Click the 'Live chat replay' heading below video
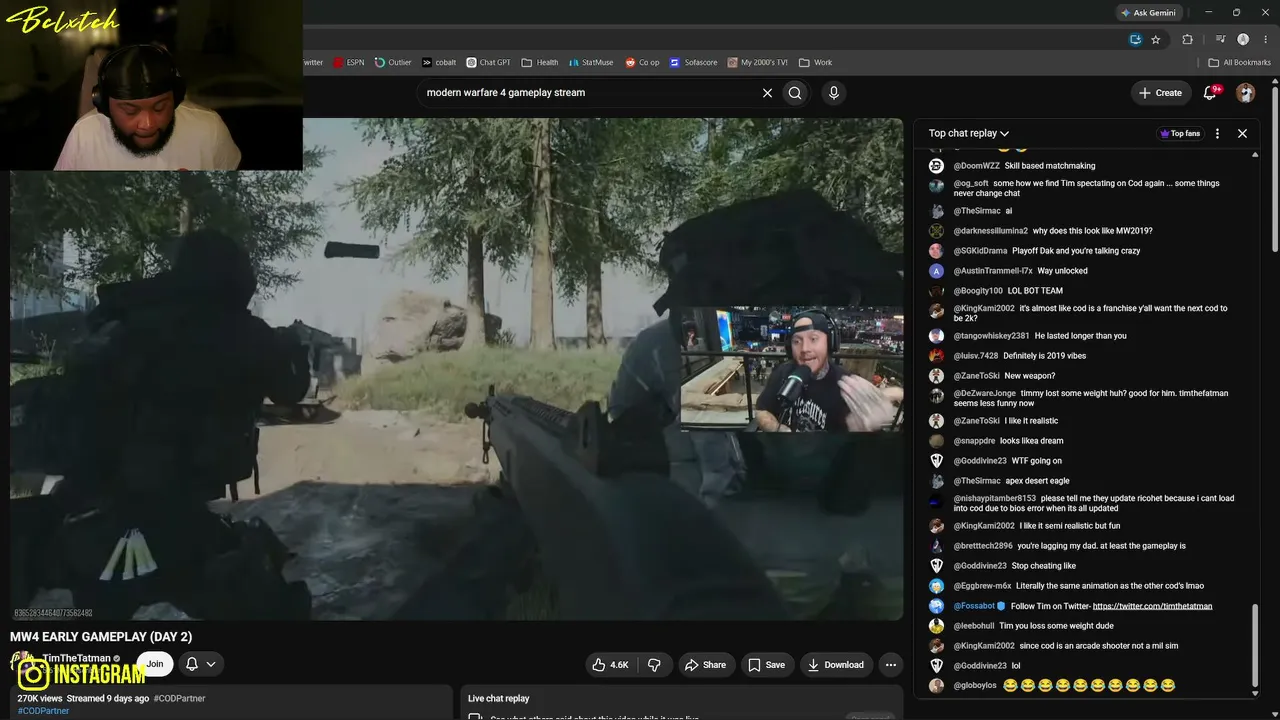 (499, 698)
